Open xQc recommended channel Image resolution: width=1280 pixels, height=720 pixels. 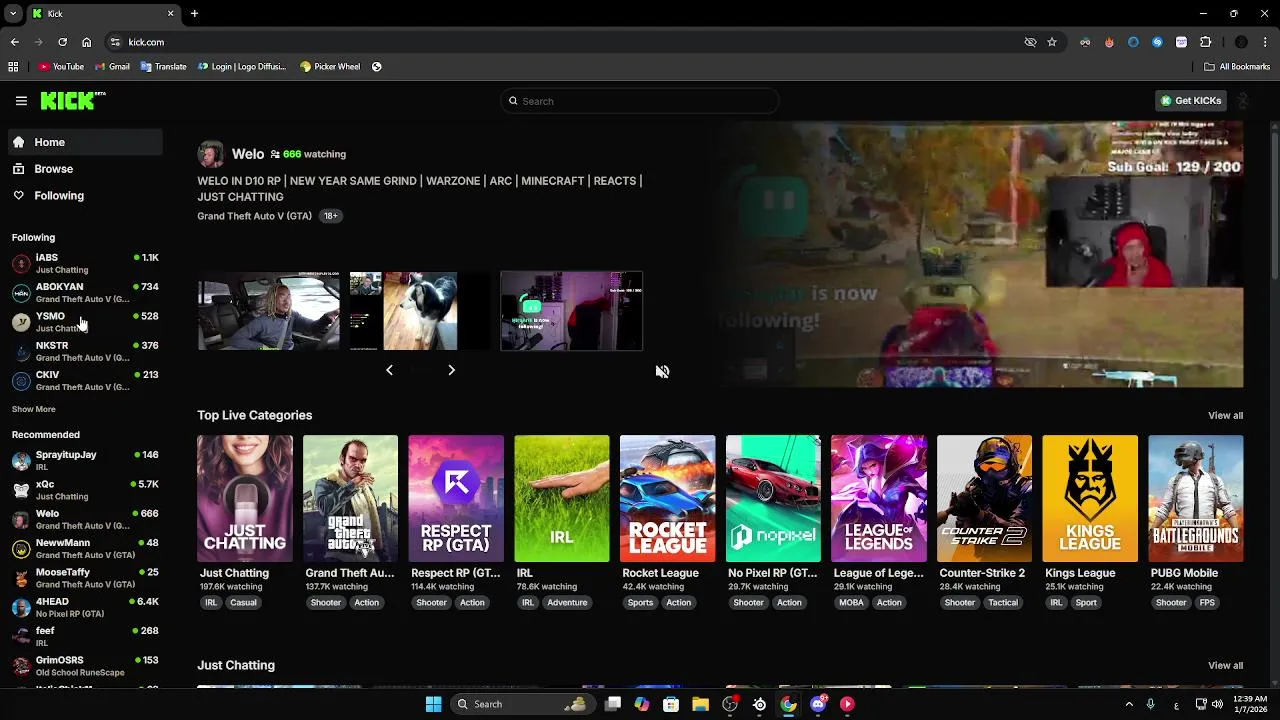[85, 489]
